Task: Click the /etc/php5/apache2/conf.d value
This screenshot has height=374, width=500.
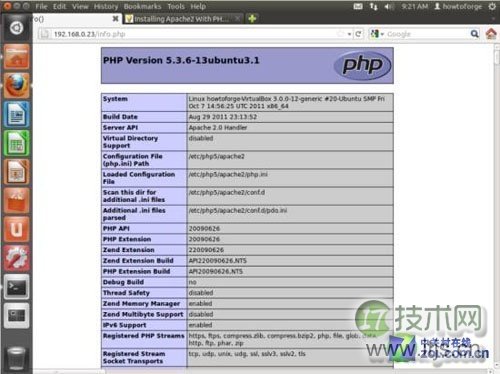Action: [x=227, y=192]
